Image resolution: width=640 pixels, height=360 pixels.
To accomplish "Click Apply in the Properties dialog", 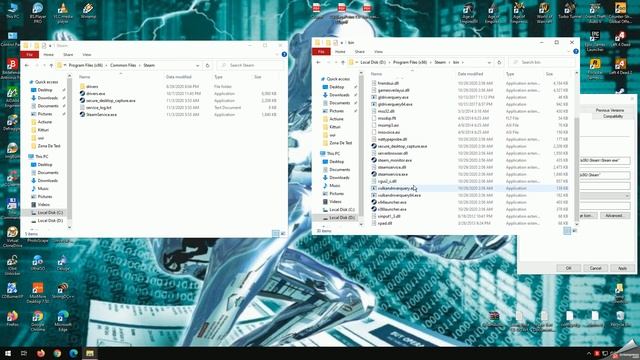I will click(622, 268).
